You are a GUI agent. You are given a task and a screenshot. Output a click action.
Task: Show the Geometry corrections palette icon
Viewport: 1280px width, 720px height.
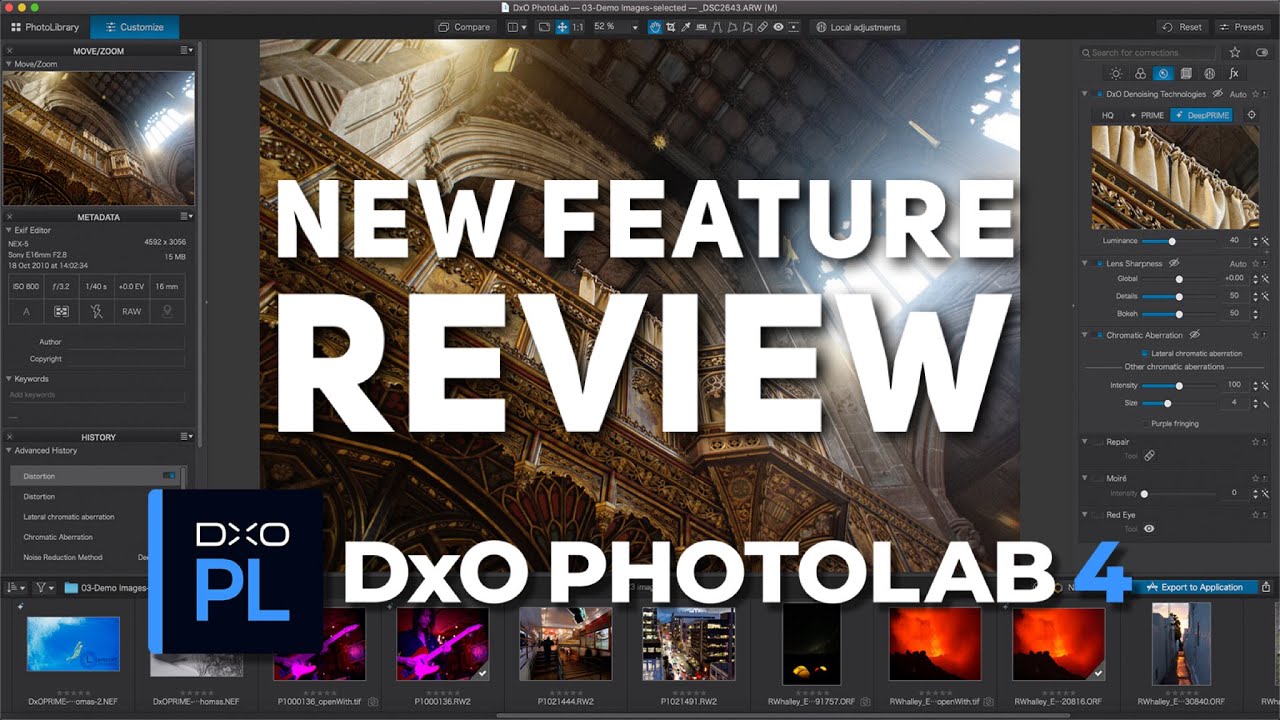click(1186, 73)
